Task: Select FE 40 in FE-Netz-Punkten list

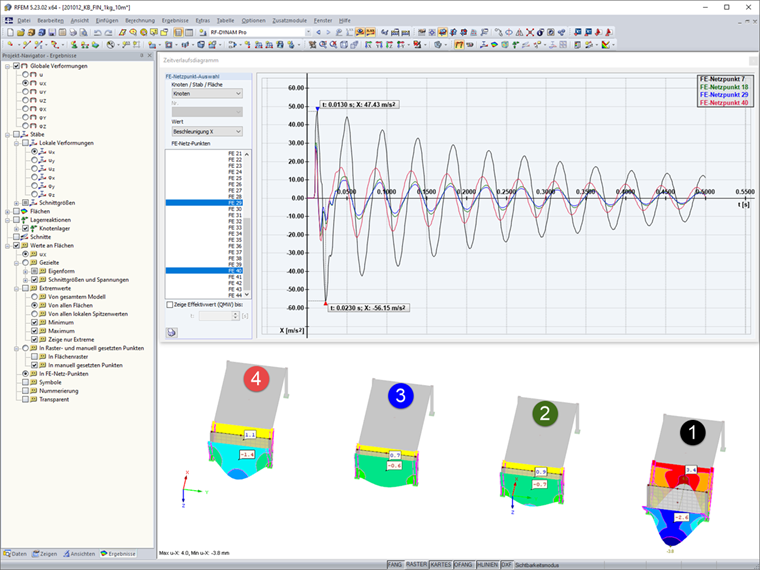Action: coord(205,270)
